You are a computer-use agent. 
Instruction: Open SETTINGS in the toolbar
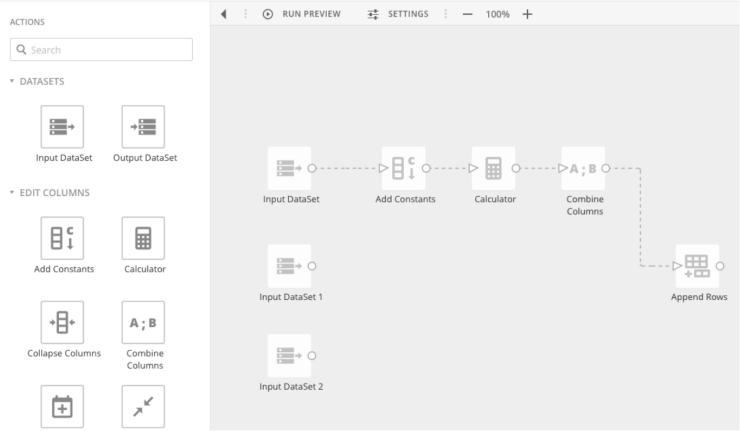click(x=398, y=14)
